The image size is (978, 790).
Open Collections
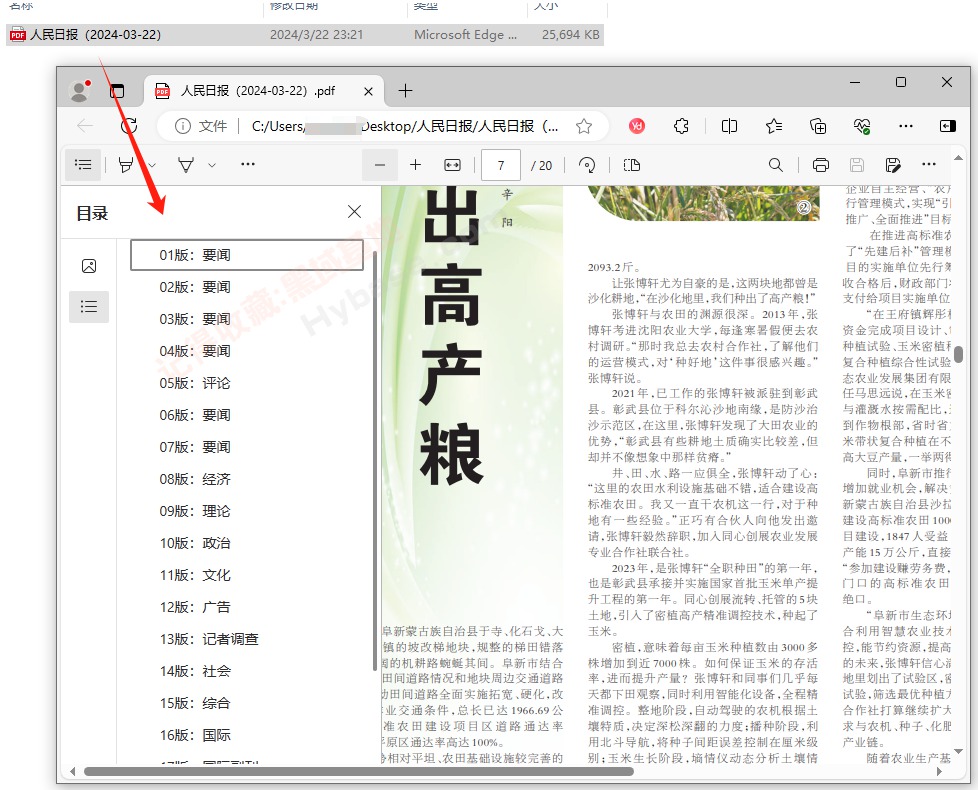(818, 127)
